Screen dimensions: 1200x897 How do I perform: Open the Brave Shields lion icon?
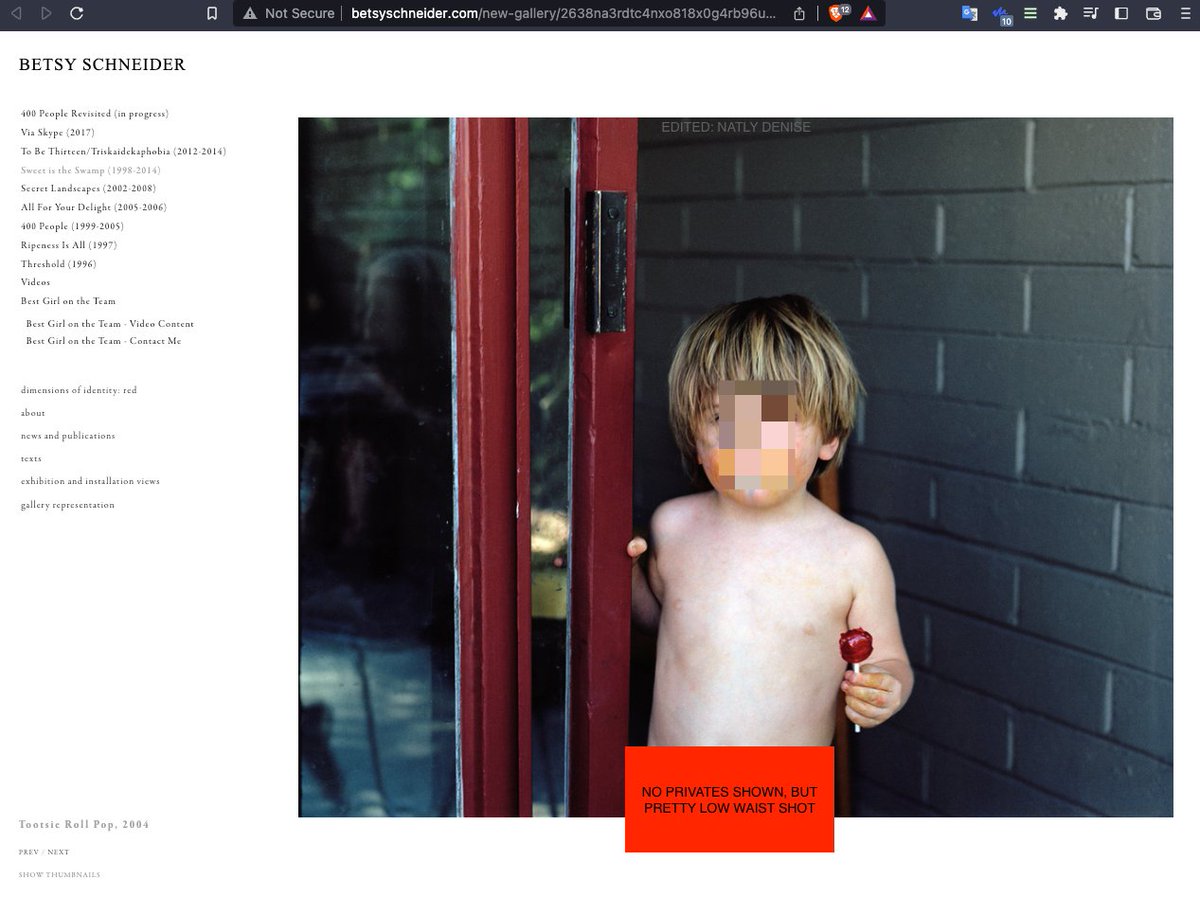[836, 14]
